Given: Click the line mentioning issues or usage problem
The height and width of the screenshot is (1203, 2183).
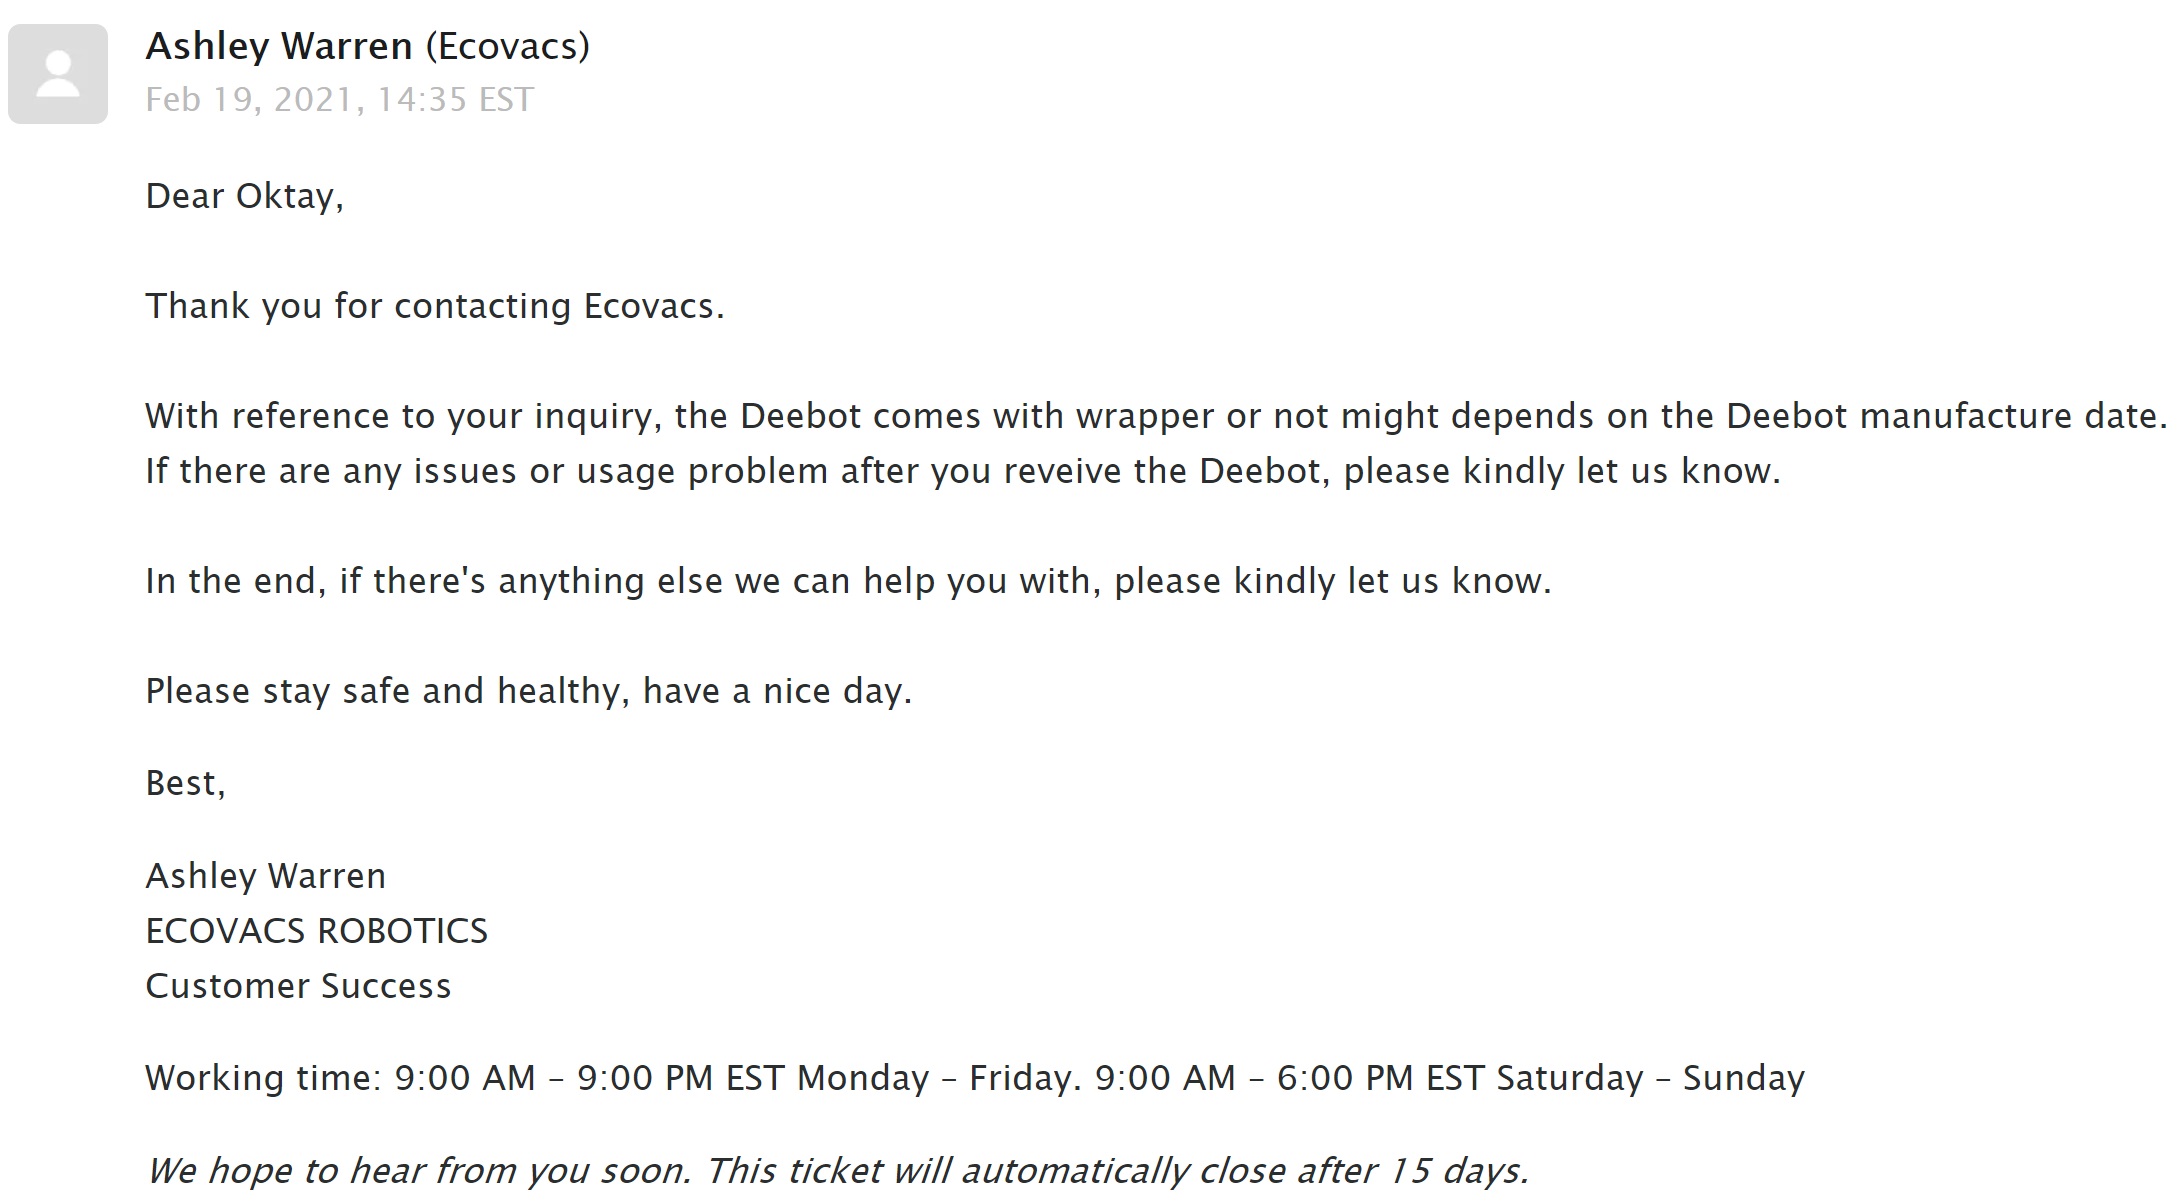Looking at the screenshot, I should (964, 471).
